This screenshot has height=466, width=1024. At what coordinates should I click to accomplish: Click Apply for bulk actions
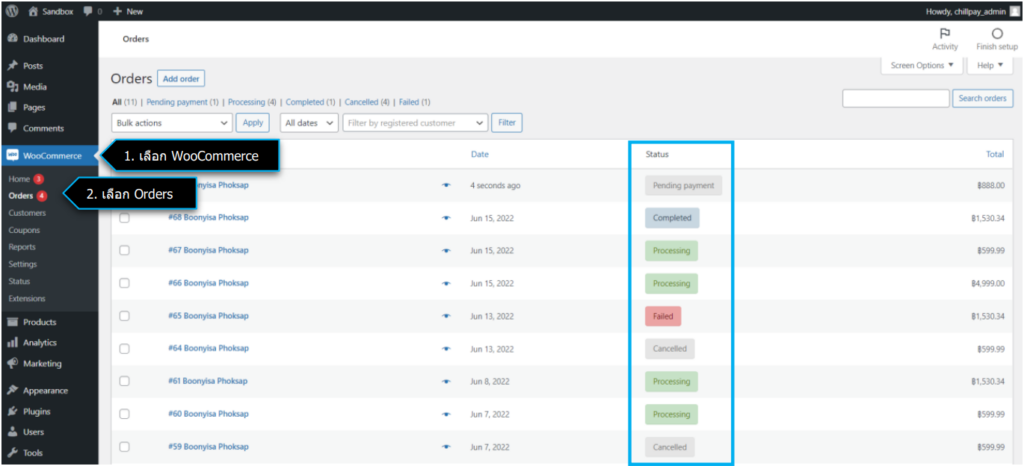click(x=252, y=123)
